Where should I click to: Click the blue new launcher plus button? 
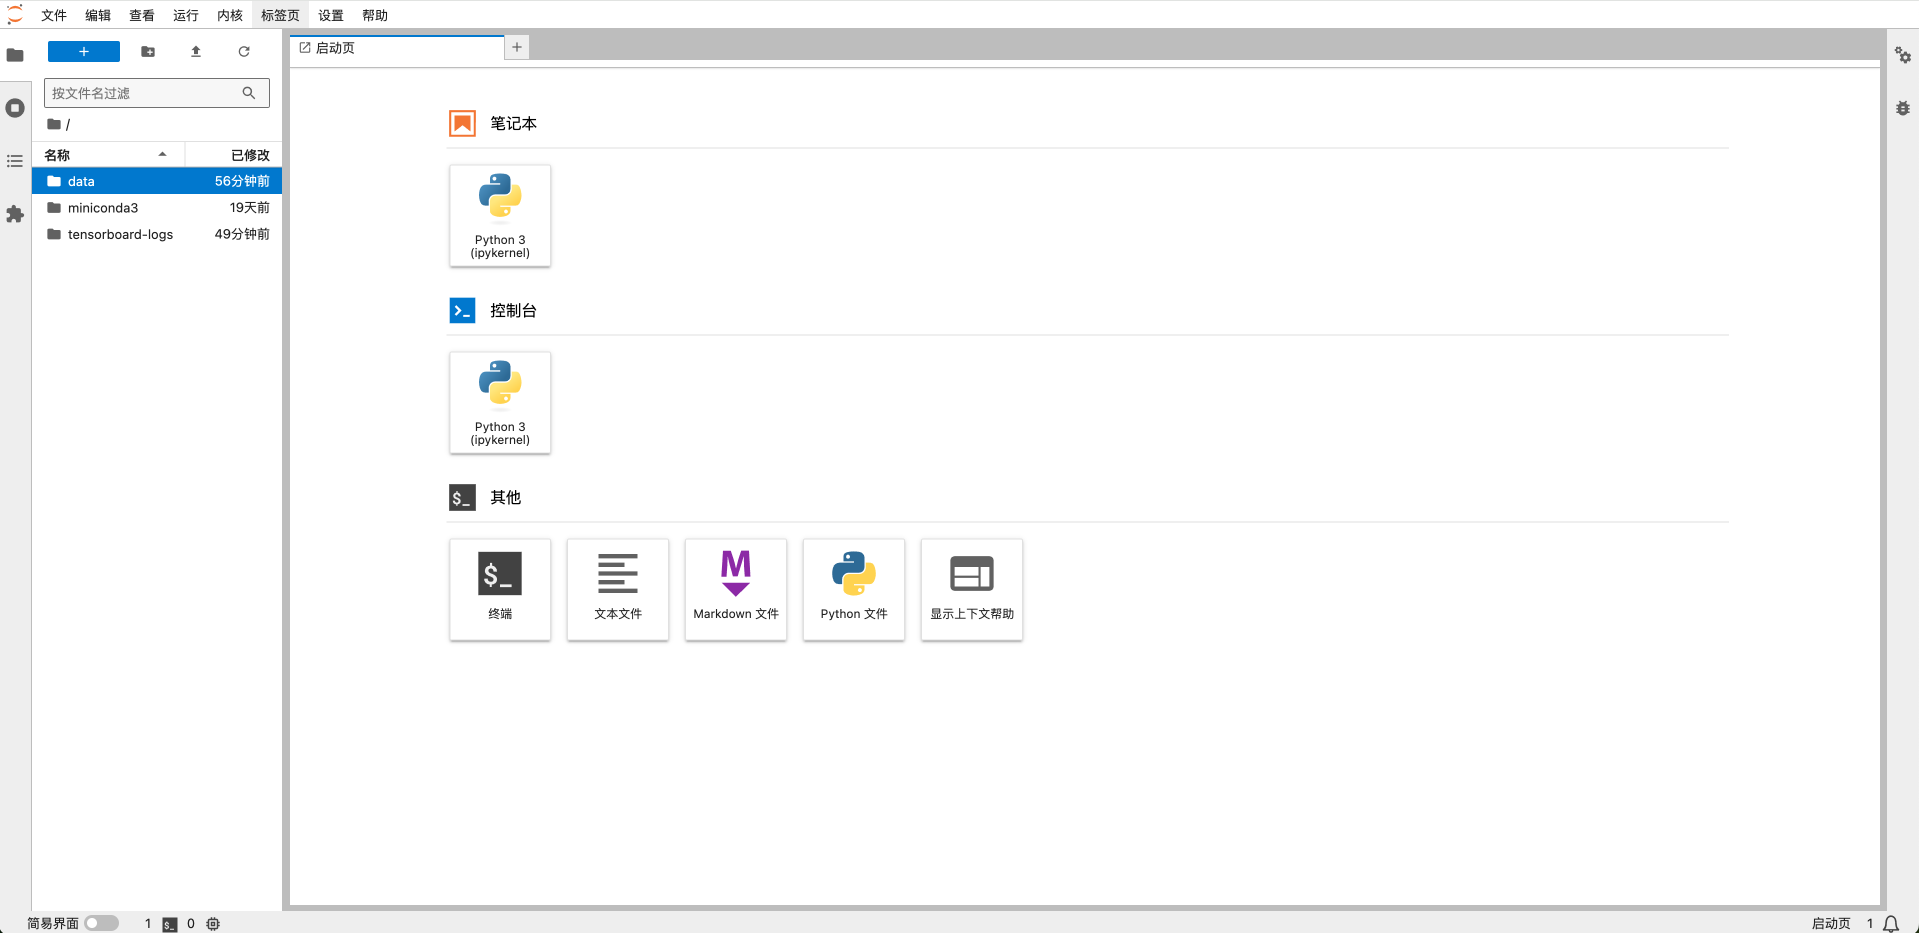click(x=84, y=51)
